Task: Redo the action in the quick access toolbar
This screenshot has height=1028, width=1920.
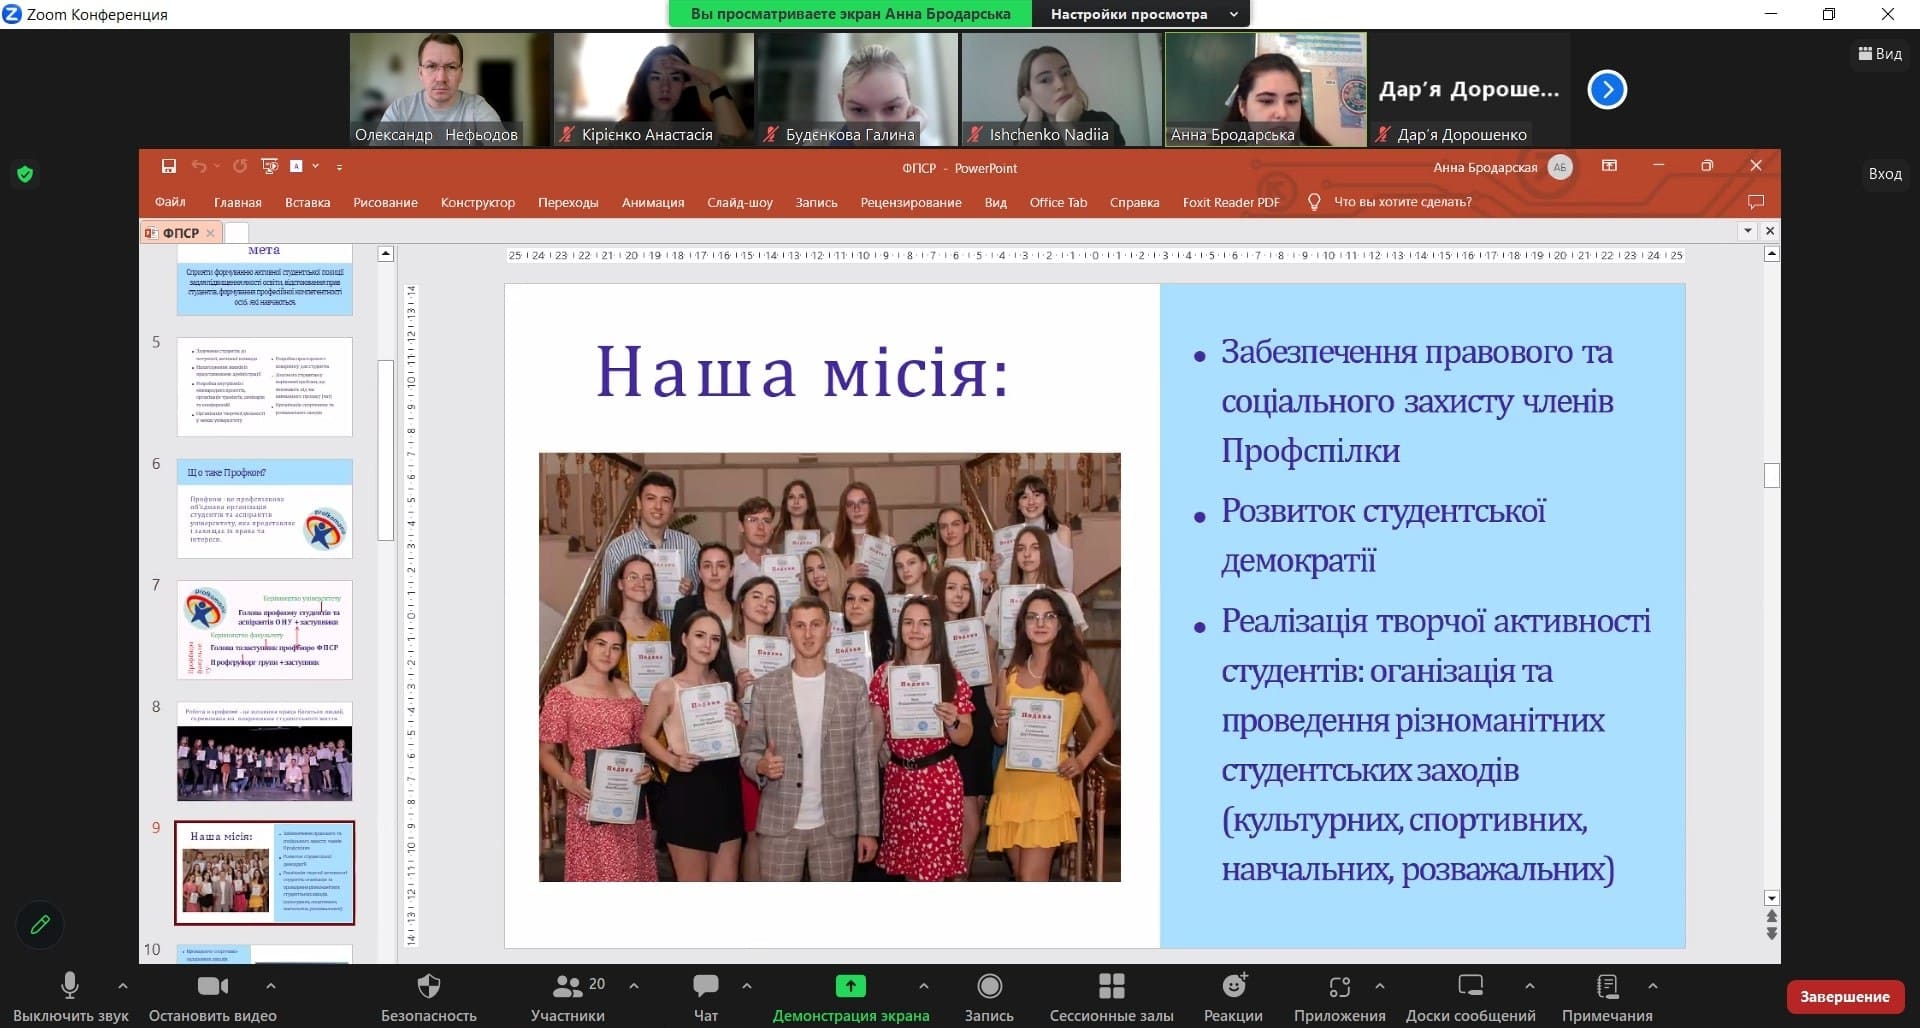Action: click(x=240, y=166)
